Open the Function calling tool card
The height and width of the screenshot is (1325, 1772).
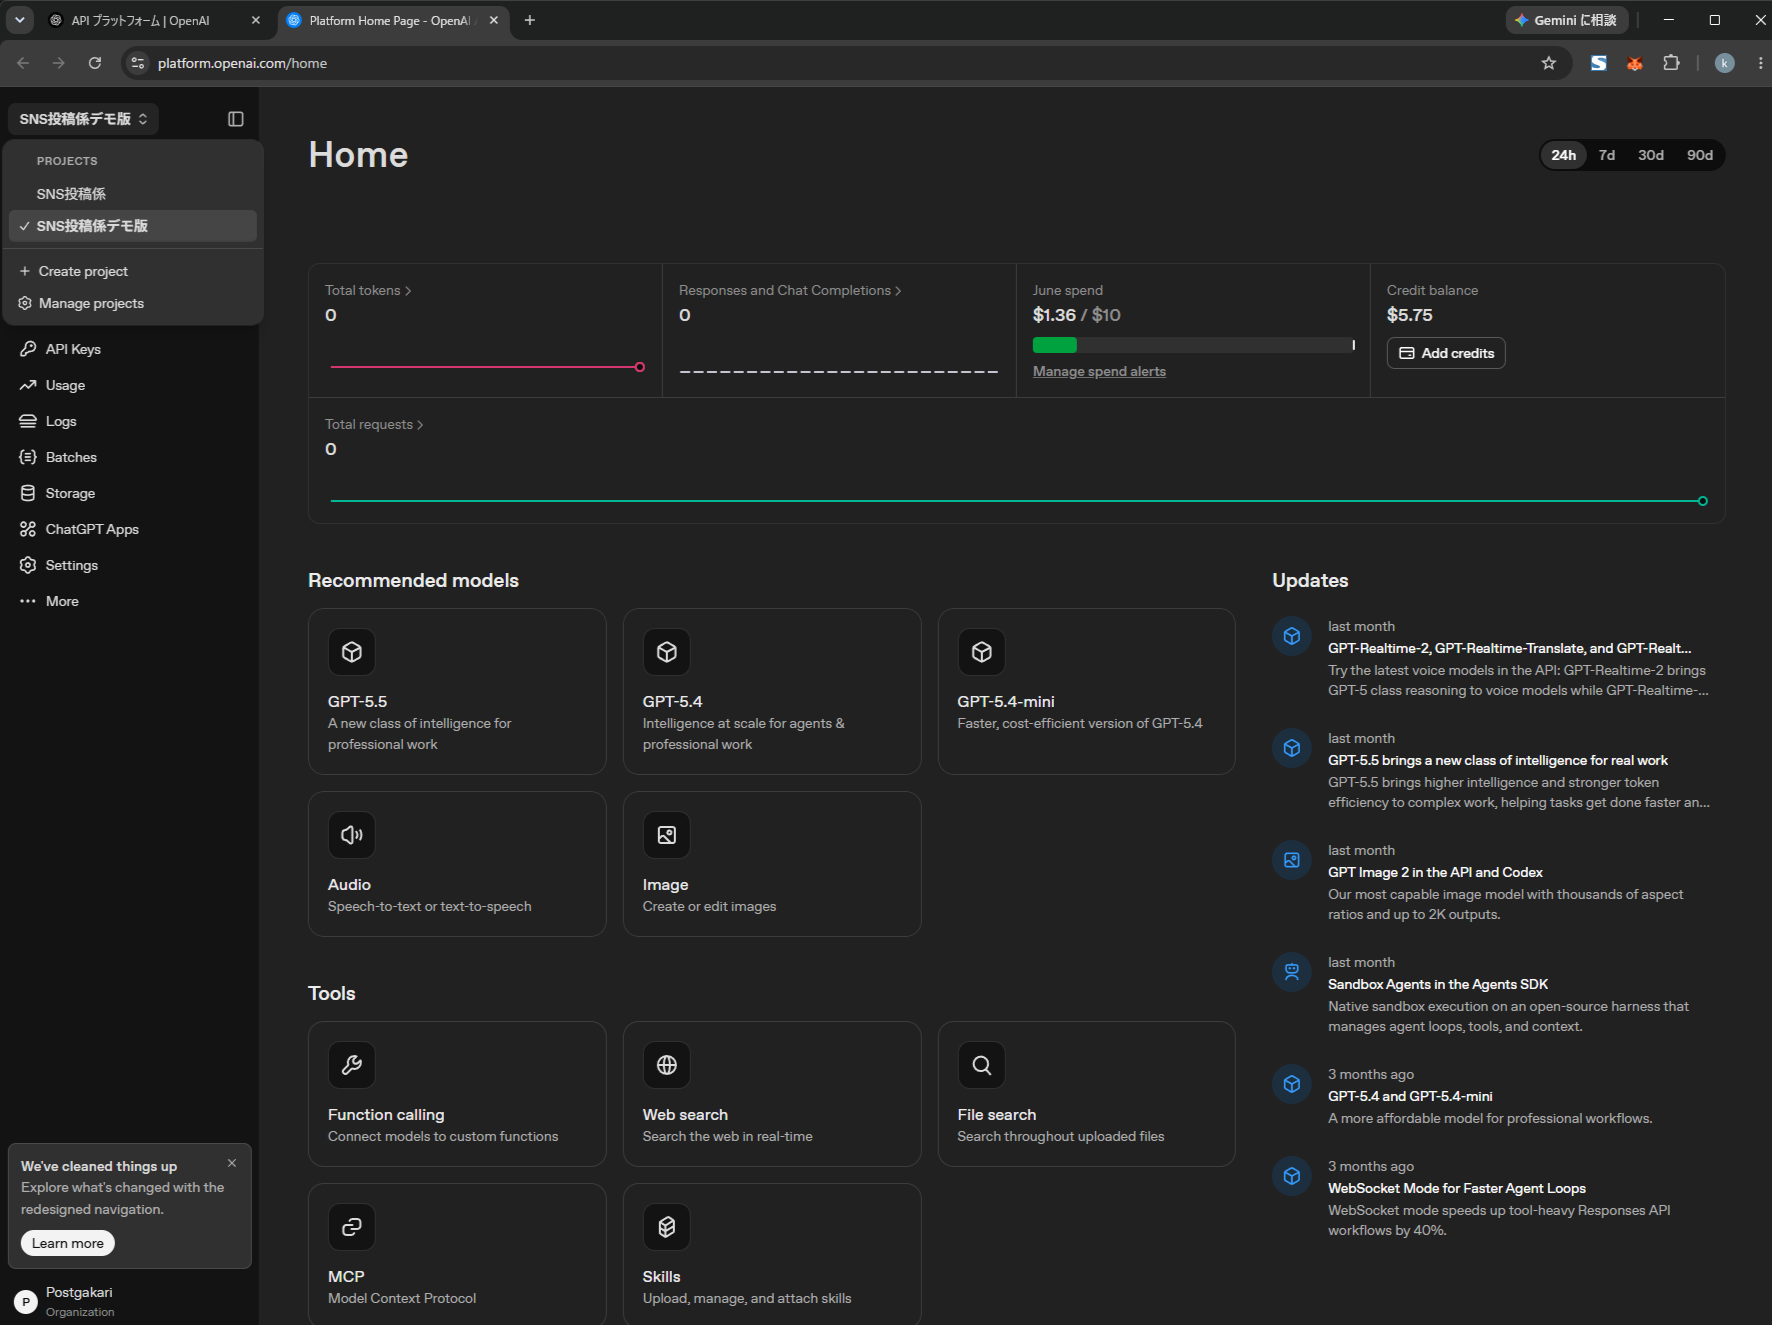click(457, 1094)
